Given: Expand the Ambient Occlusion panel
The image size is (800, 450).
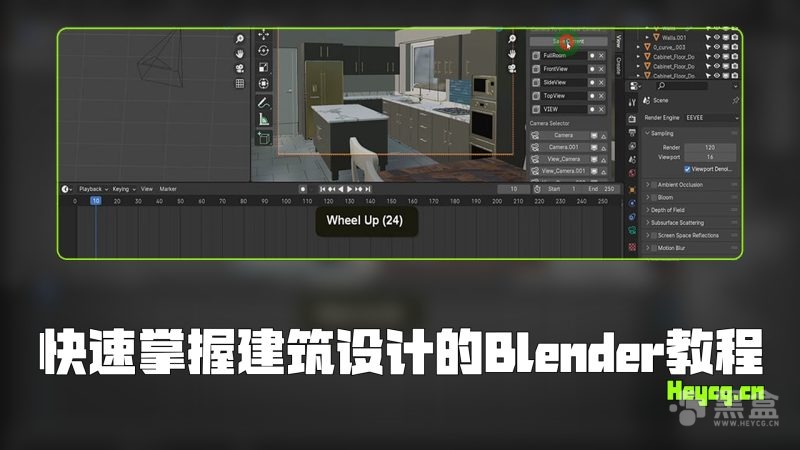Looking at the screenshot, I should (647, 185).
